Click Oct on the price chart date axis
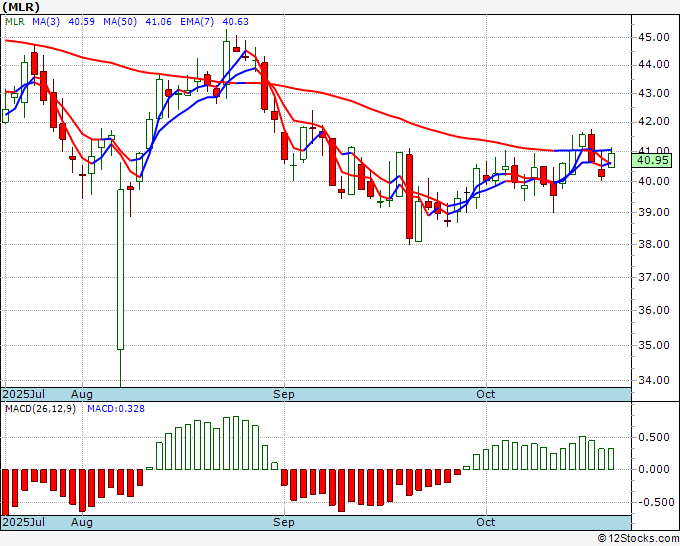Image resolution: width=680 pixels, height=546 pixels. [485, 394]
